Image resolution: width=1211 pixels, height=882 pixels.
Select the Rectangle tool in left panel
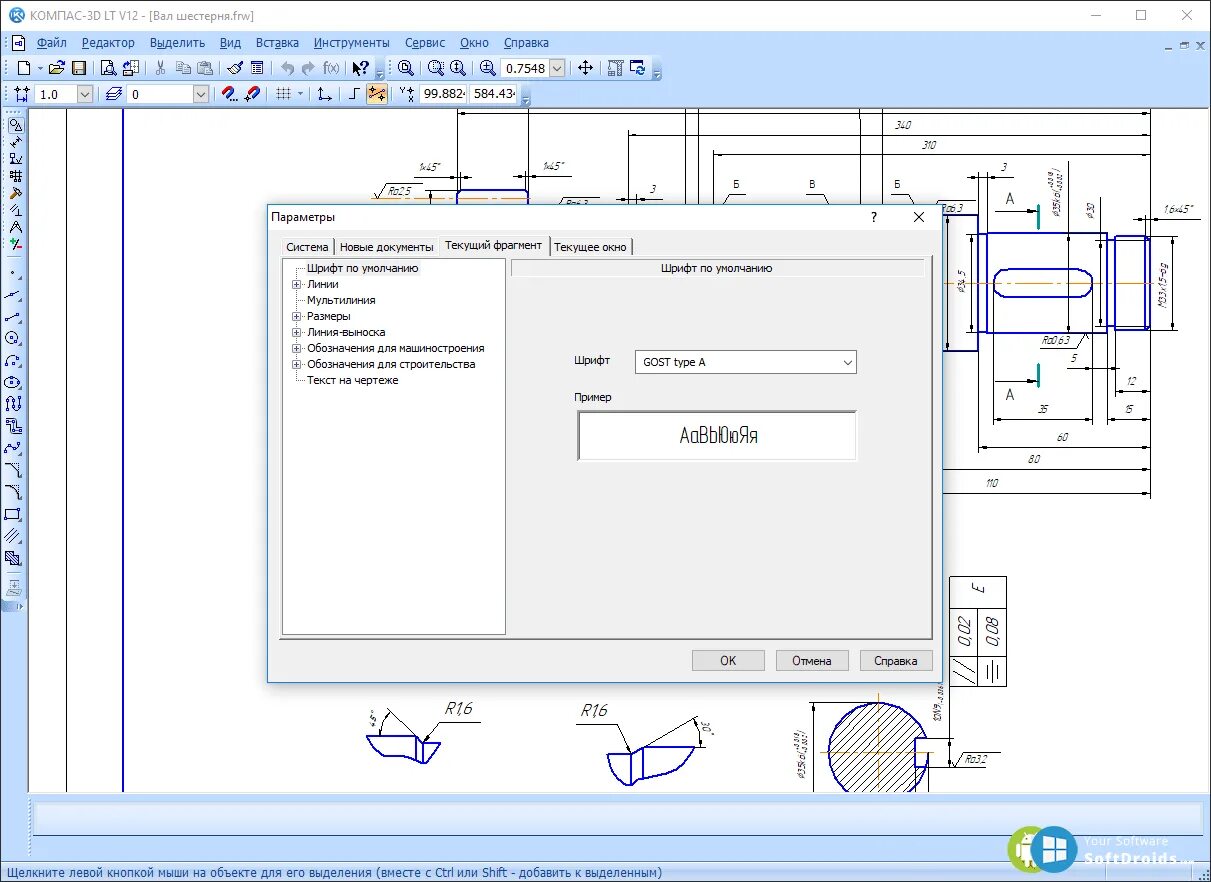[14, 514]
